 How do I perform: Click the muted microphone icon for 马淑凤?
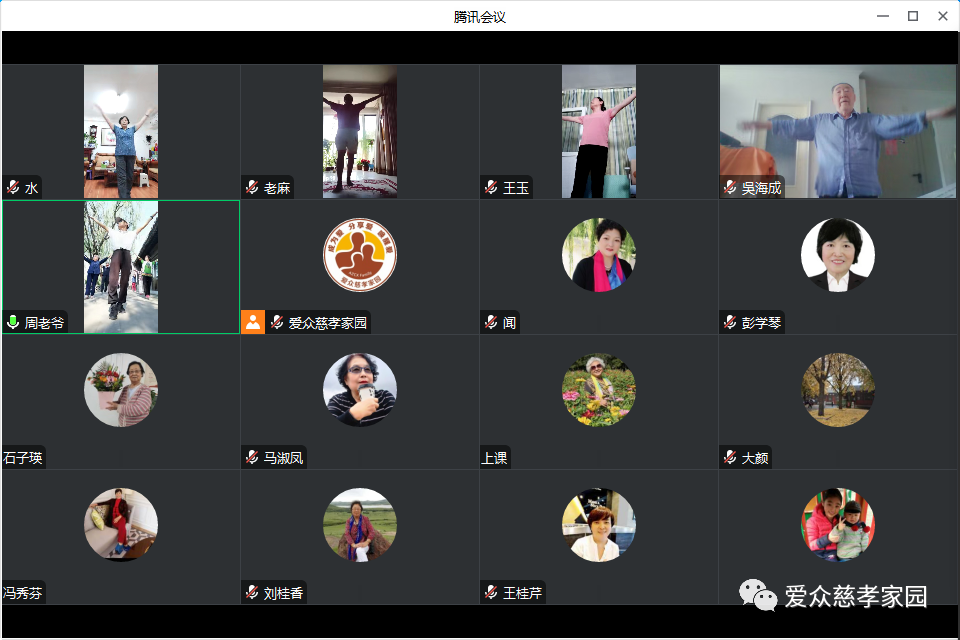pyautogui.click(x=252, y=458)
